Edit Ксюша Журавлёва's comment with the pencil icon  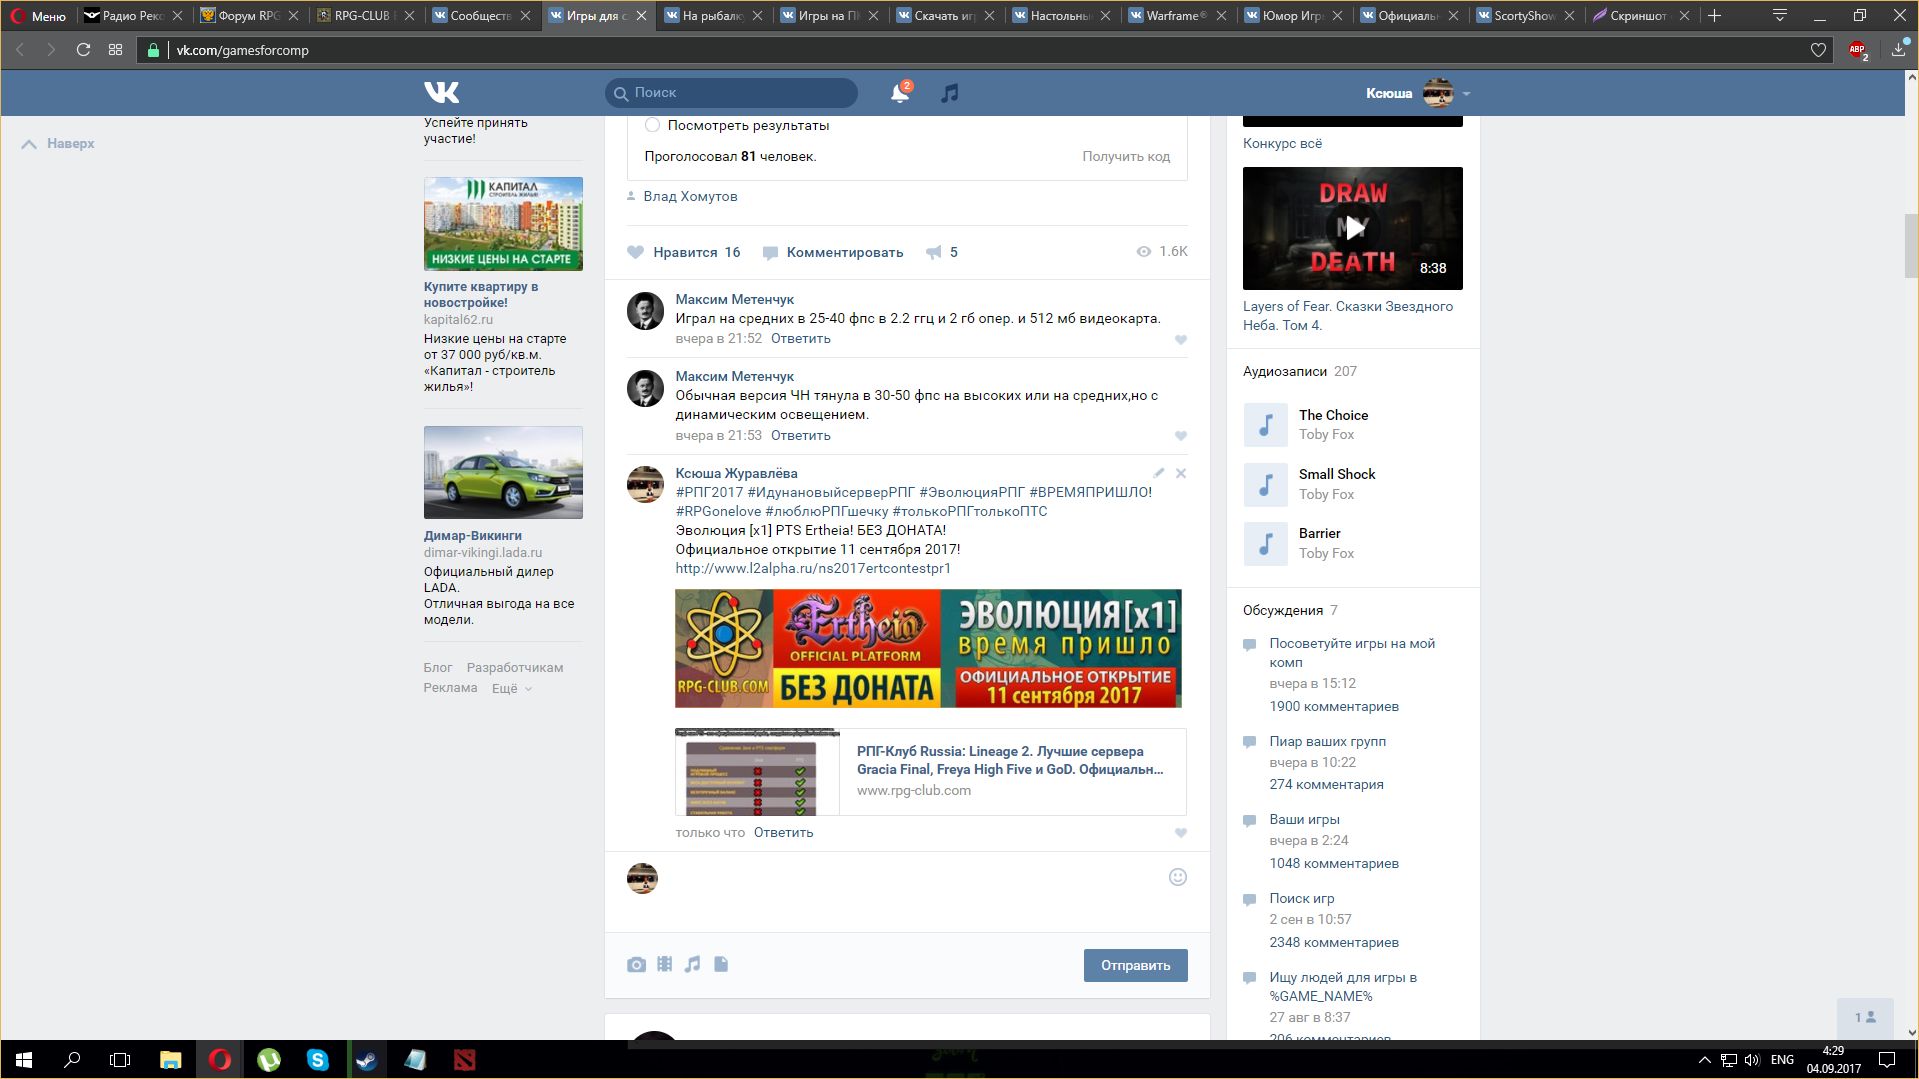(1158, 473)
